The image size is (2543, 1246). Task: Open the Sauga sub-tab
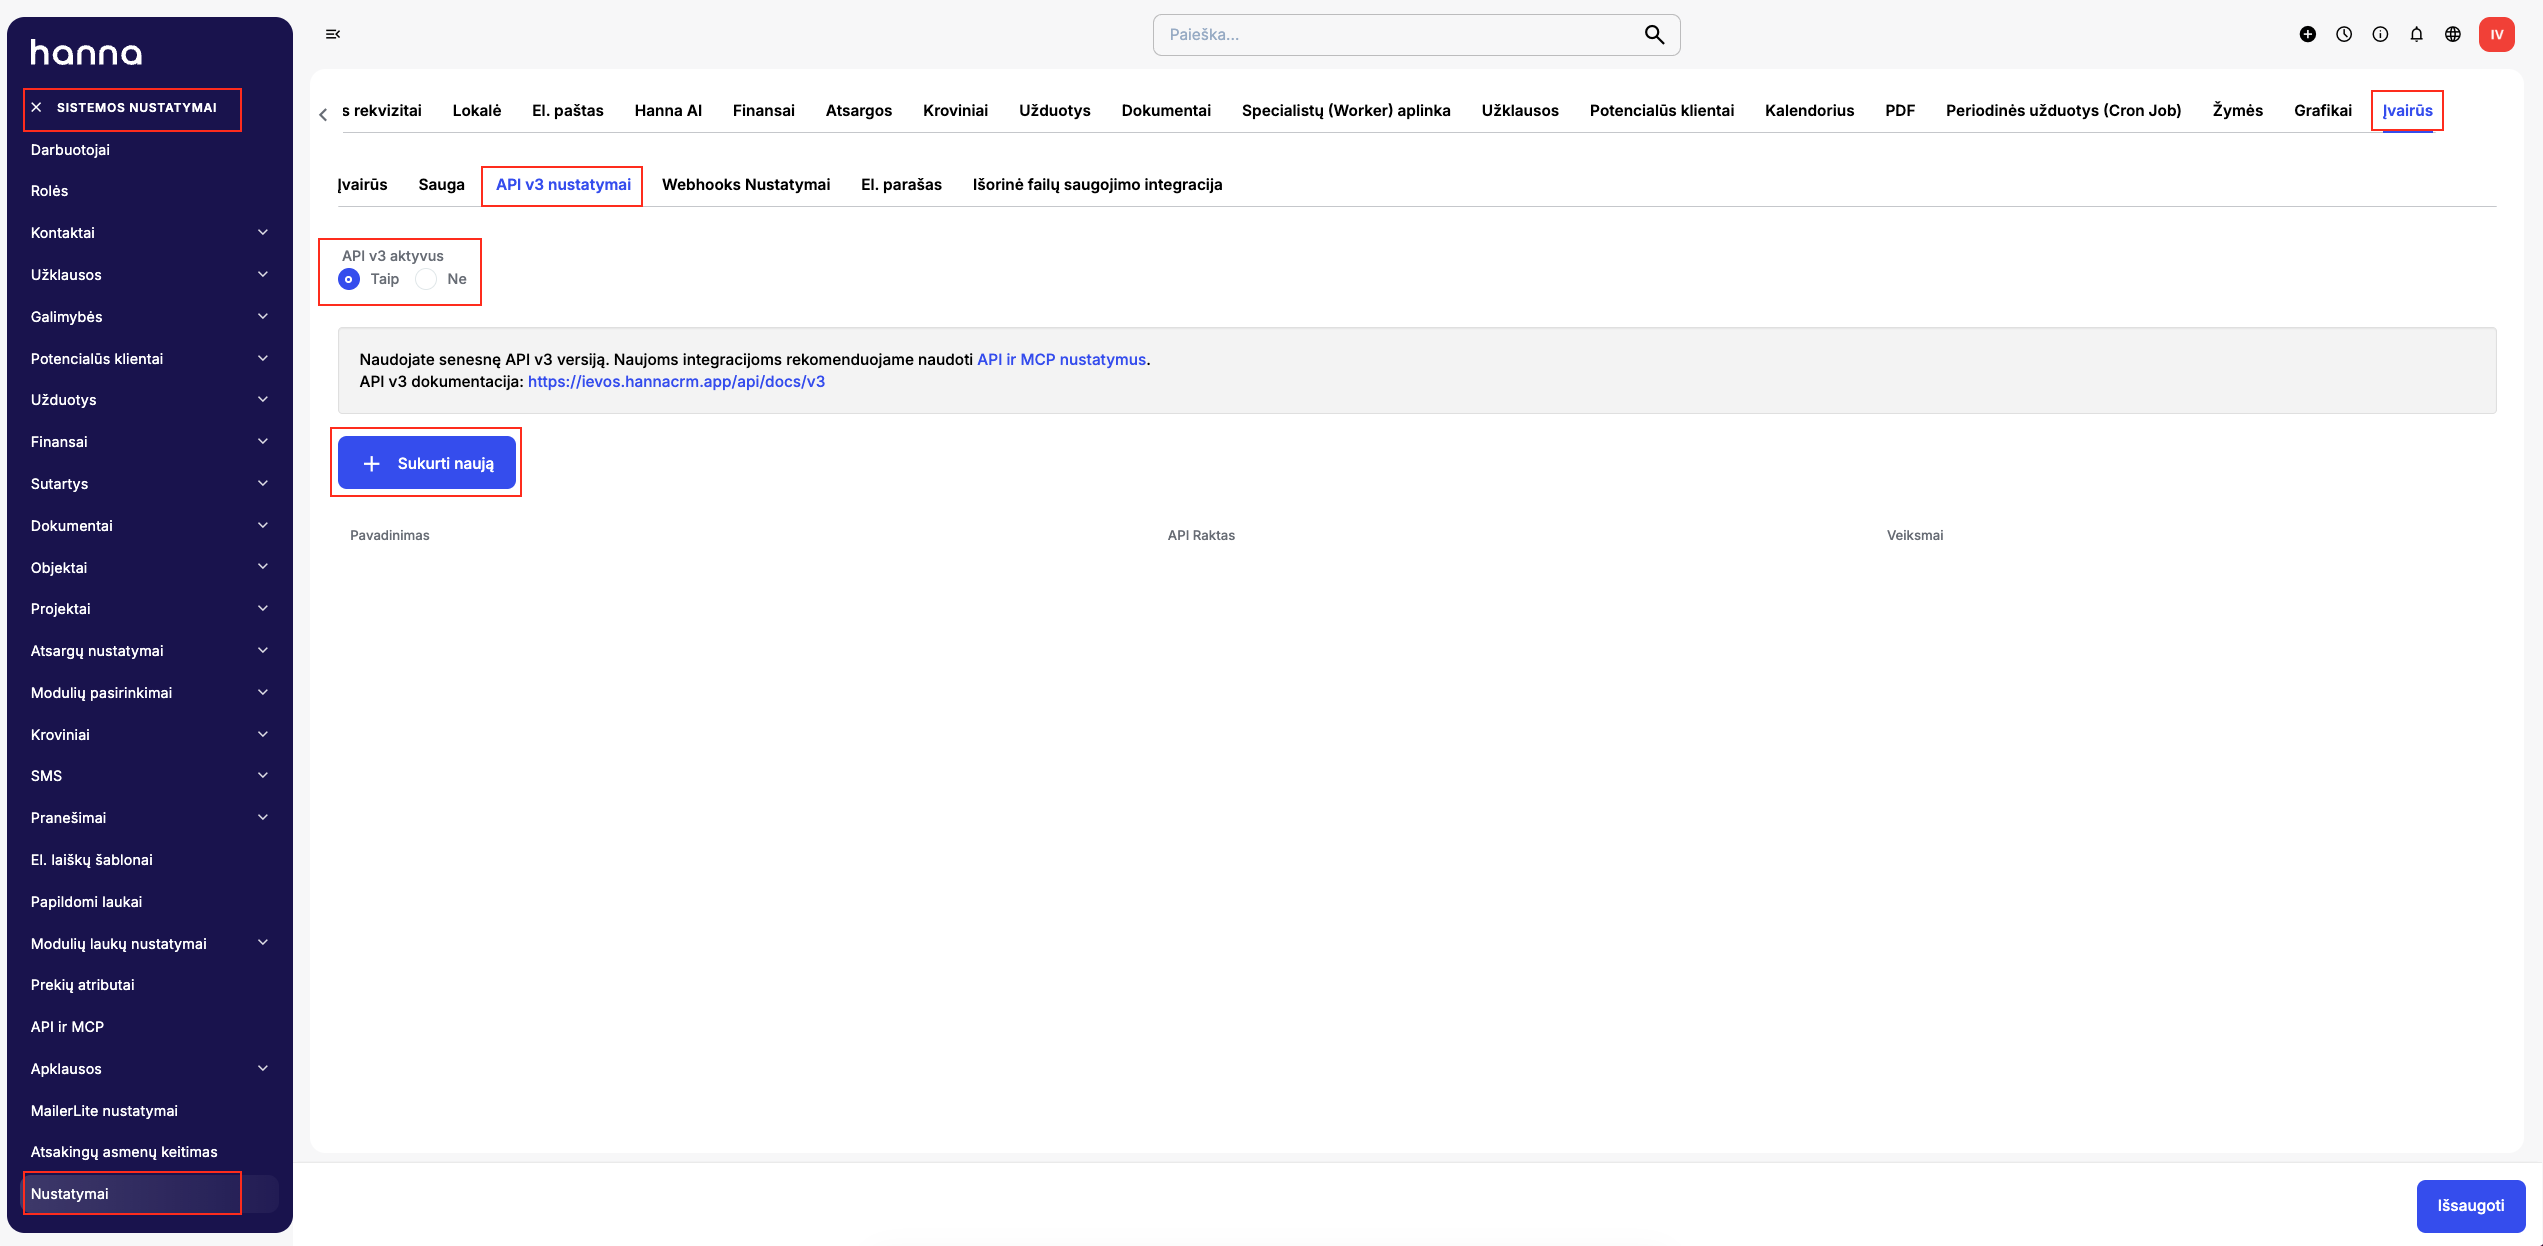[x=441, y=185]
